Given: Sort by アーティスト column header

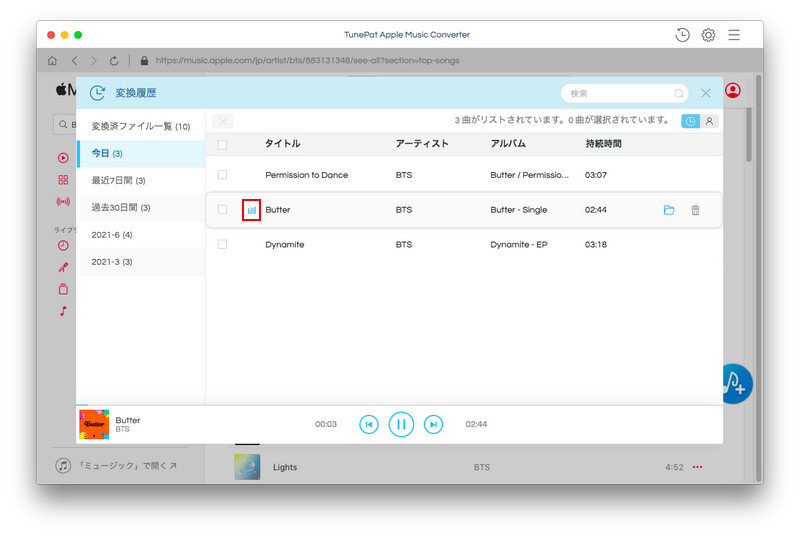Looking at the screenshot, I should pyautogui.click(x=422, y=144).
